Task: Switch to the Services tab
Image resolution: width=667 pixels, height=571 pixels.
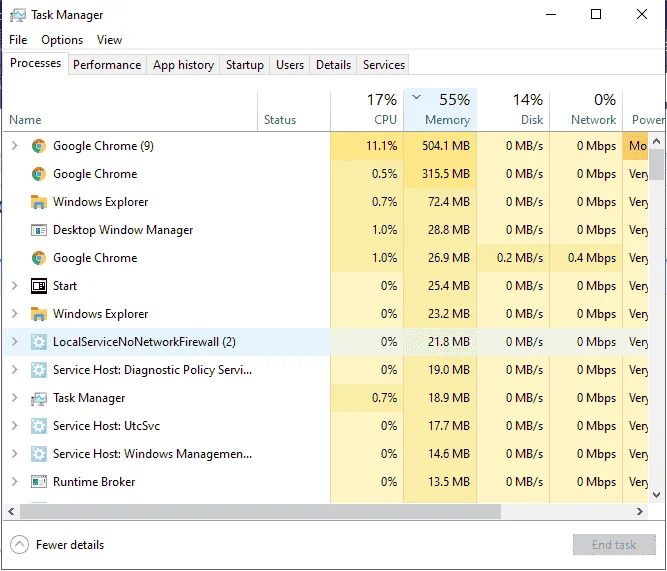Action: [384, 65]
